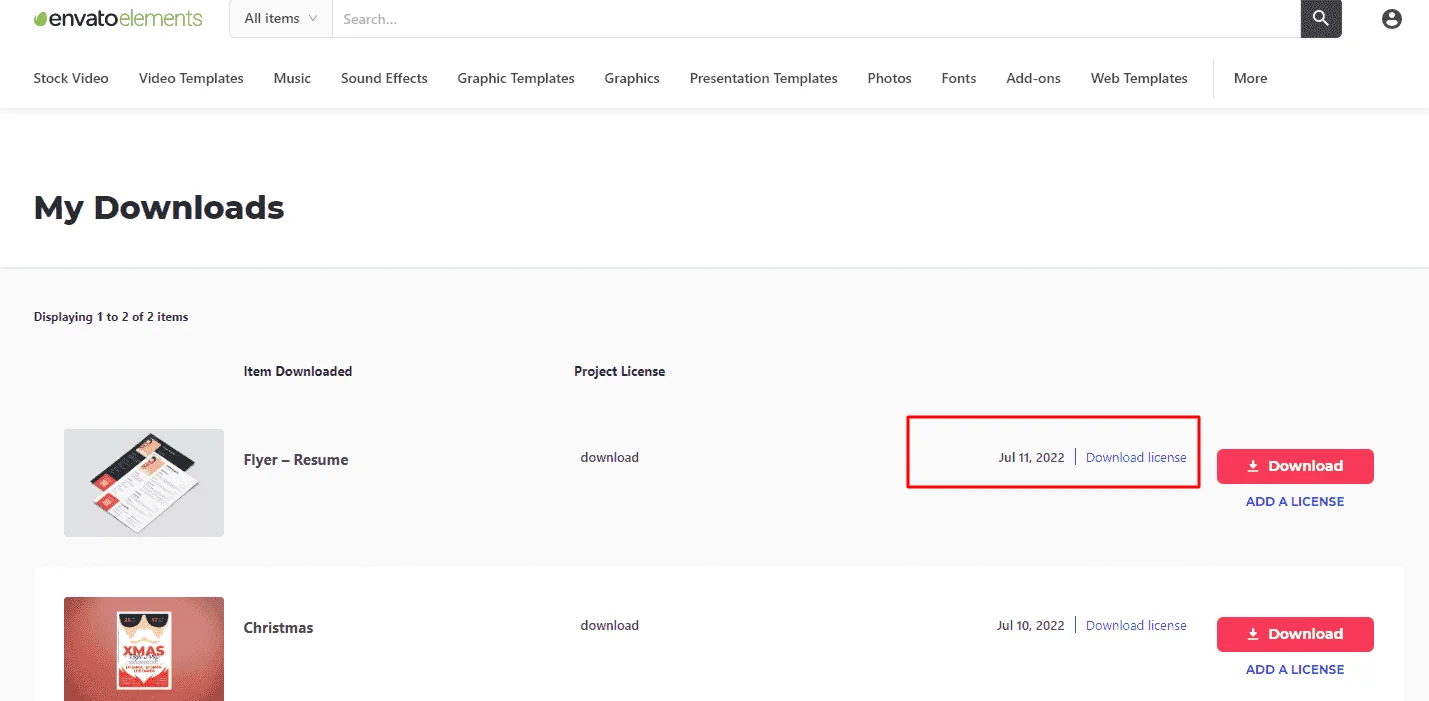Add a license to Christmas item

click(1295, 670)
